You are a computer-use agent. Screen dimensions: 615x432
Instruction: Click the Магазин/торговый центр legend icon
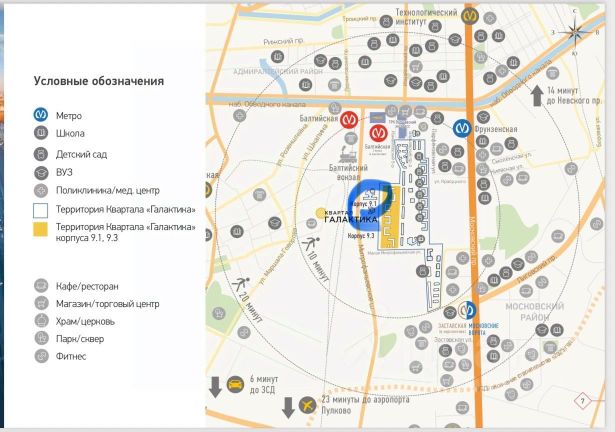(x=41, y=303)
